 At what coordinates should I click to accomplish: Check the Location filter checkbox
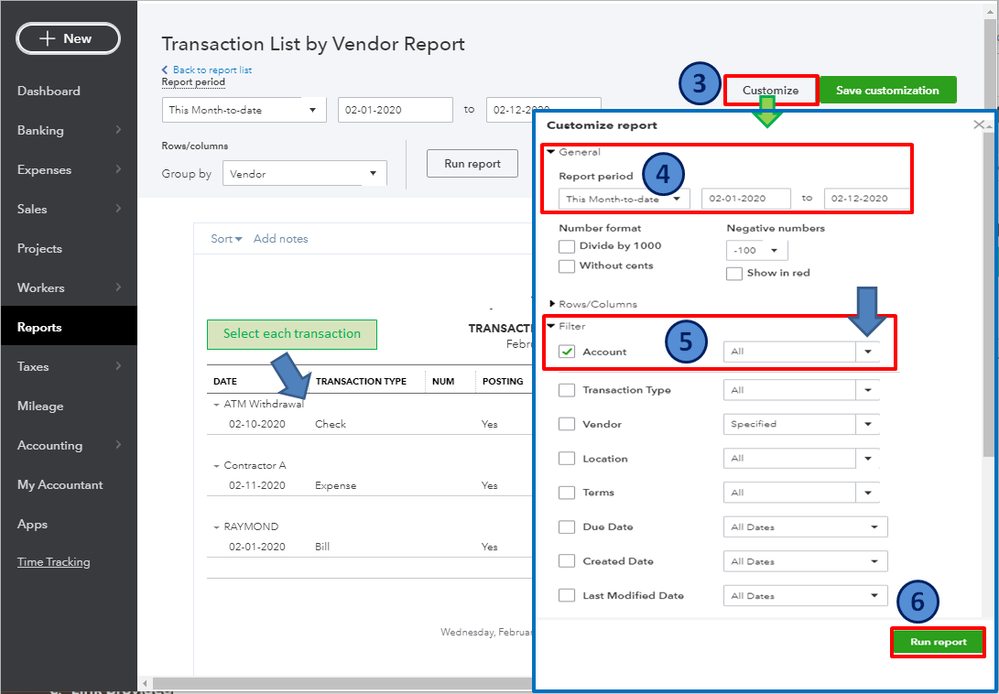pyautogui.click(x=566, y=459)
